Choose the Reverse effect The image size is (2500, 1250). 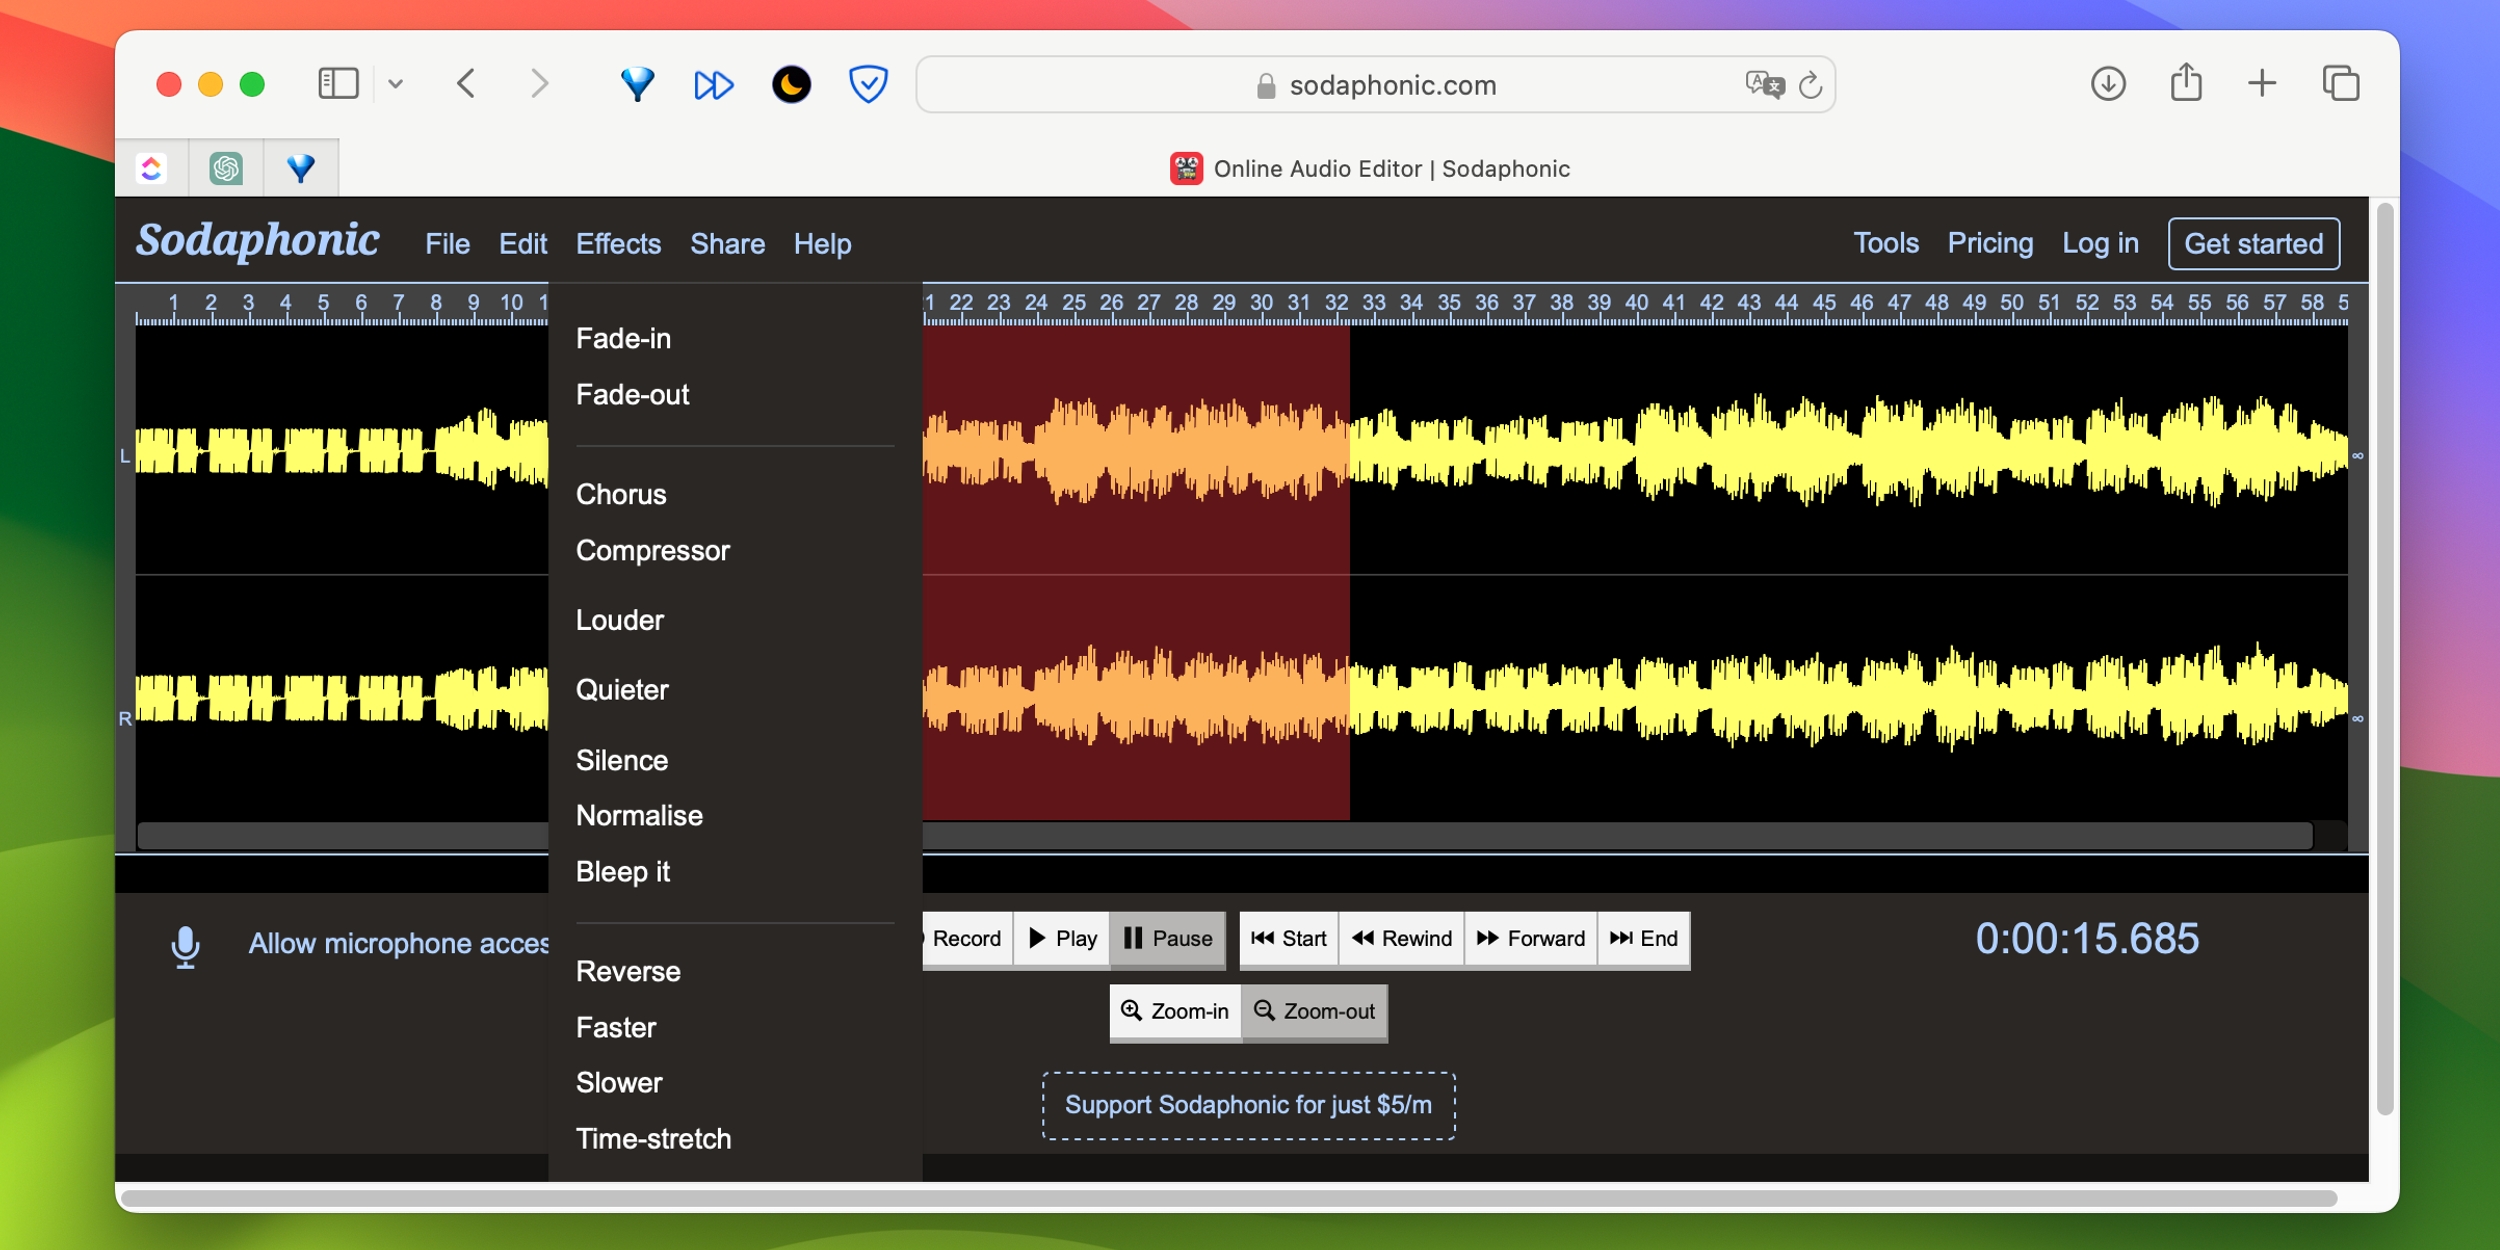(628, 972)
